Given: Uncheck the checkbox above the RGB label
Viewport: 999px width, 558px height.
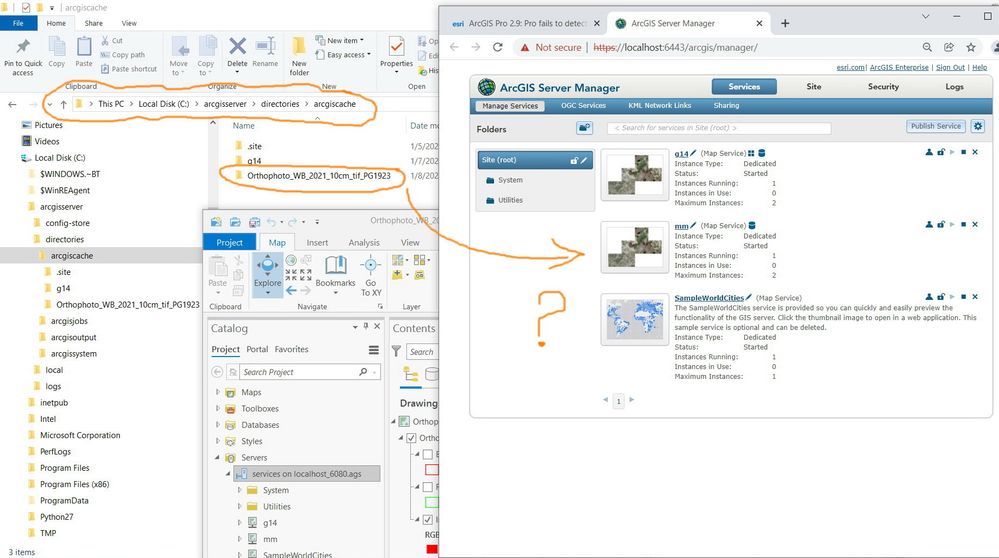Looking at the screenshot, I should 428,519.
